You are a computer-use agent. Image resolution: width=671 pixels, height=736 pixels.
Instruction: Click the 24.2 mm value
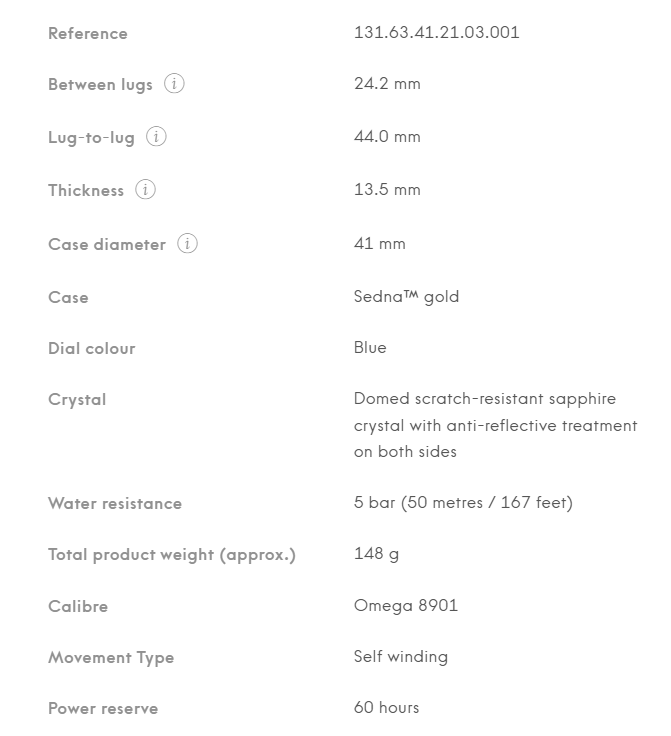click(387, 84)
